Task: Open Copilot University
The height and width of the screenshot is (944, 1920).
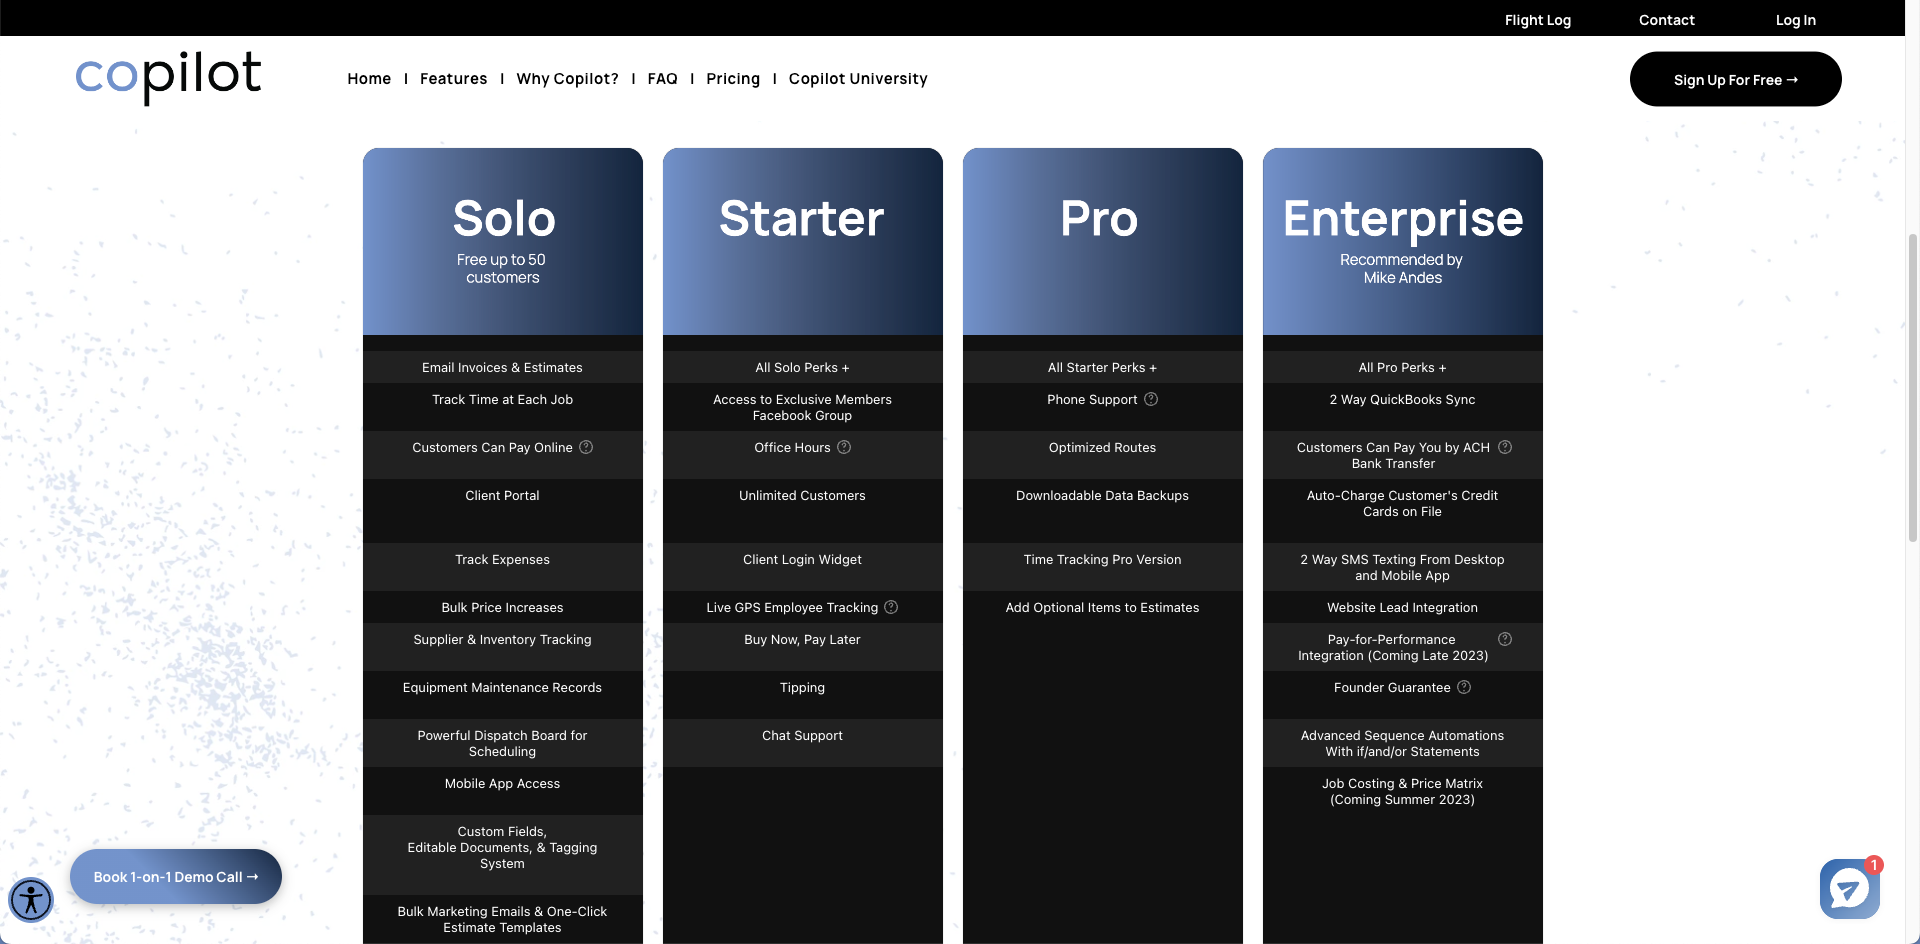Action: pos(858,79)
